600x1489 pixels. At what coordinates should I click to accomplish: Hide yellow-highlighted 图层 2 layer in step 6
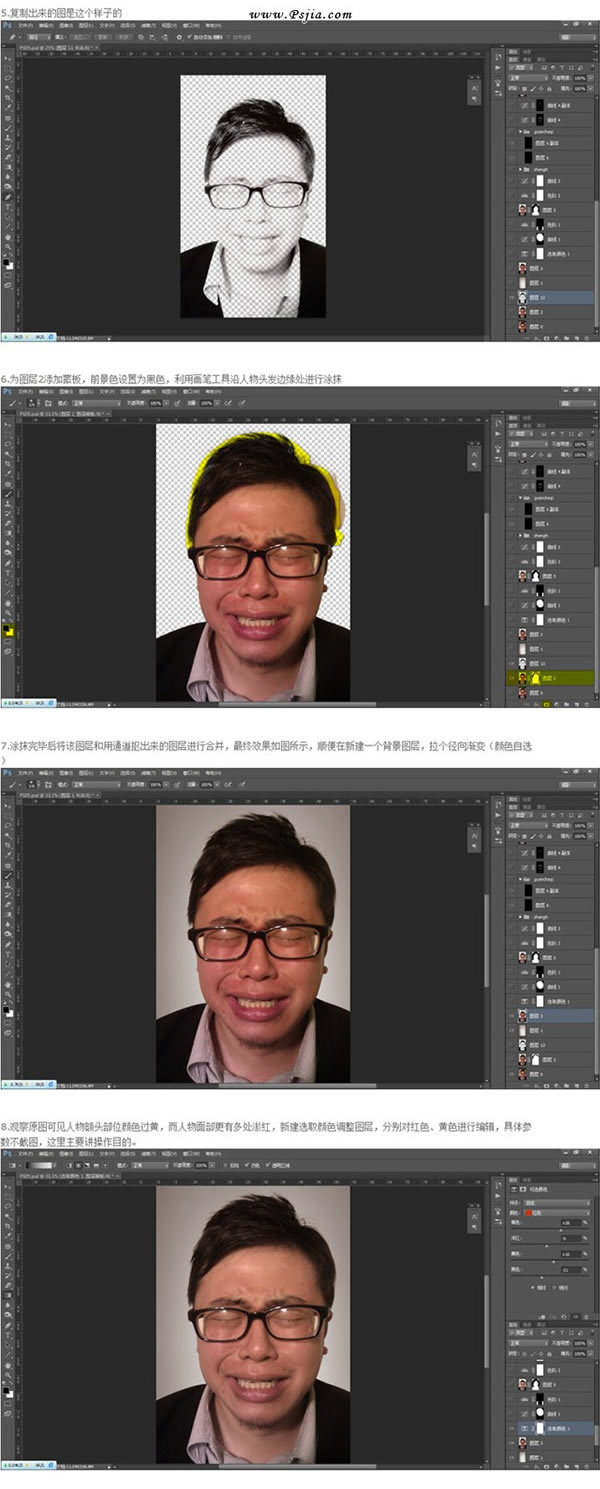513,678
